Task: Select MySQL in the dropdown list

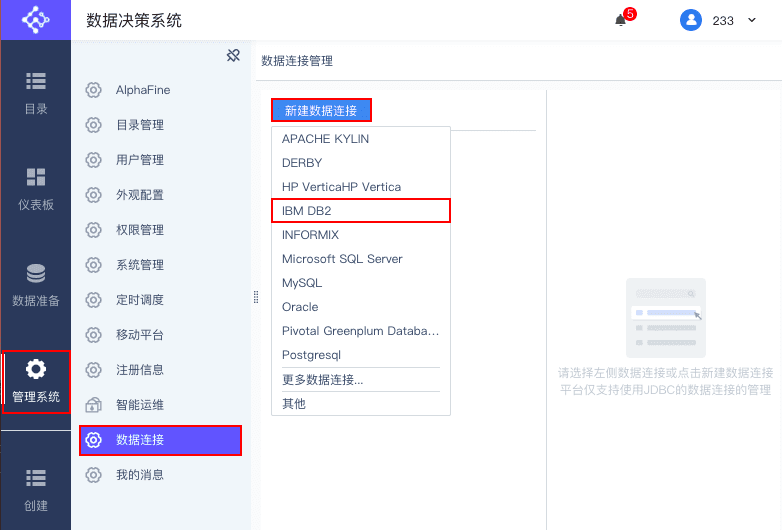Action: coord(361,283)
